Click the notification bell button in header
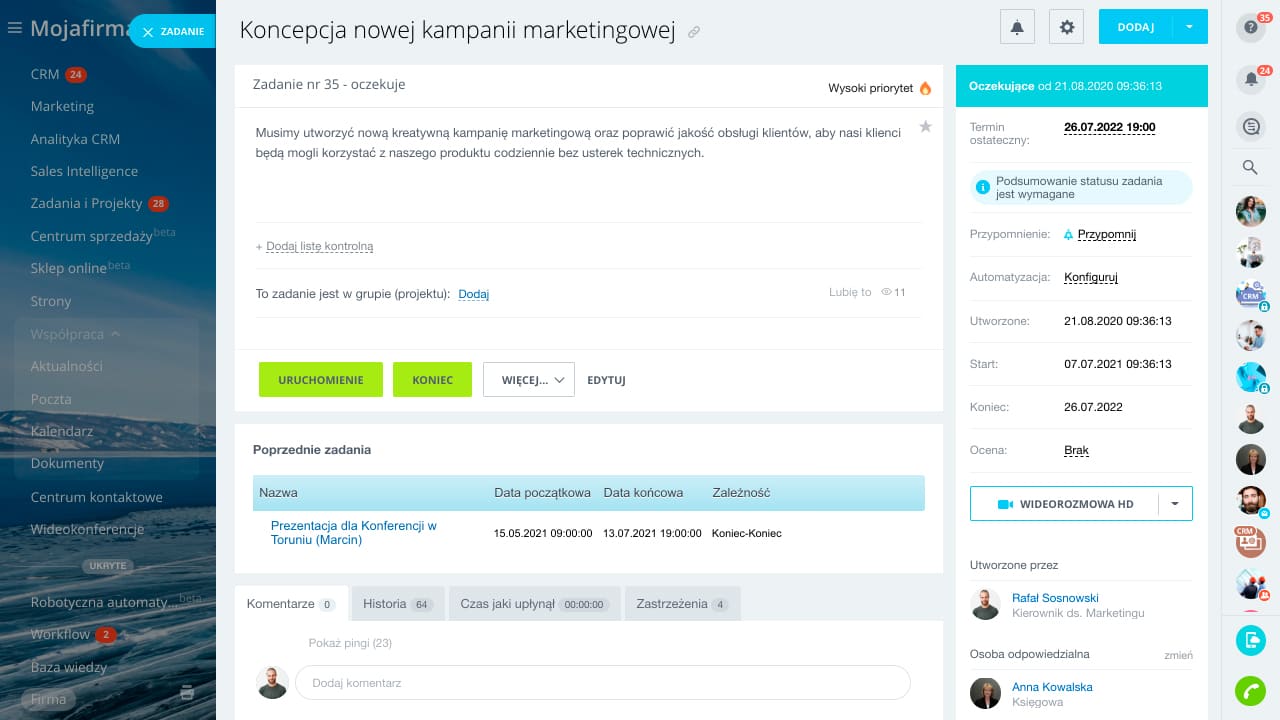The image size is (1280, 720). 1017,27
